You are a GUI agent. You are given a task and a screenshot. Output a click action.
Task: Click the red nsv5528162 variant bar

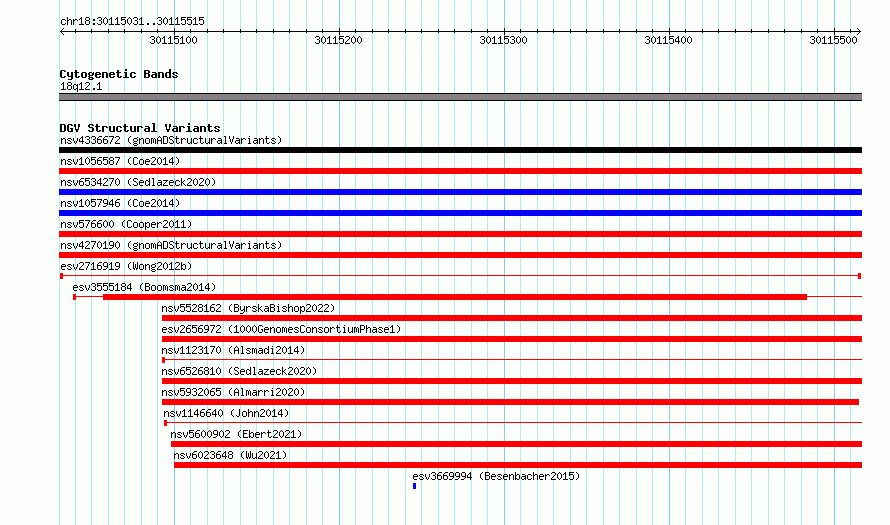click(x=511, y=318)
